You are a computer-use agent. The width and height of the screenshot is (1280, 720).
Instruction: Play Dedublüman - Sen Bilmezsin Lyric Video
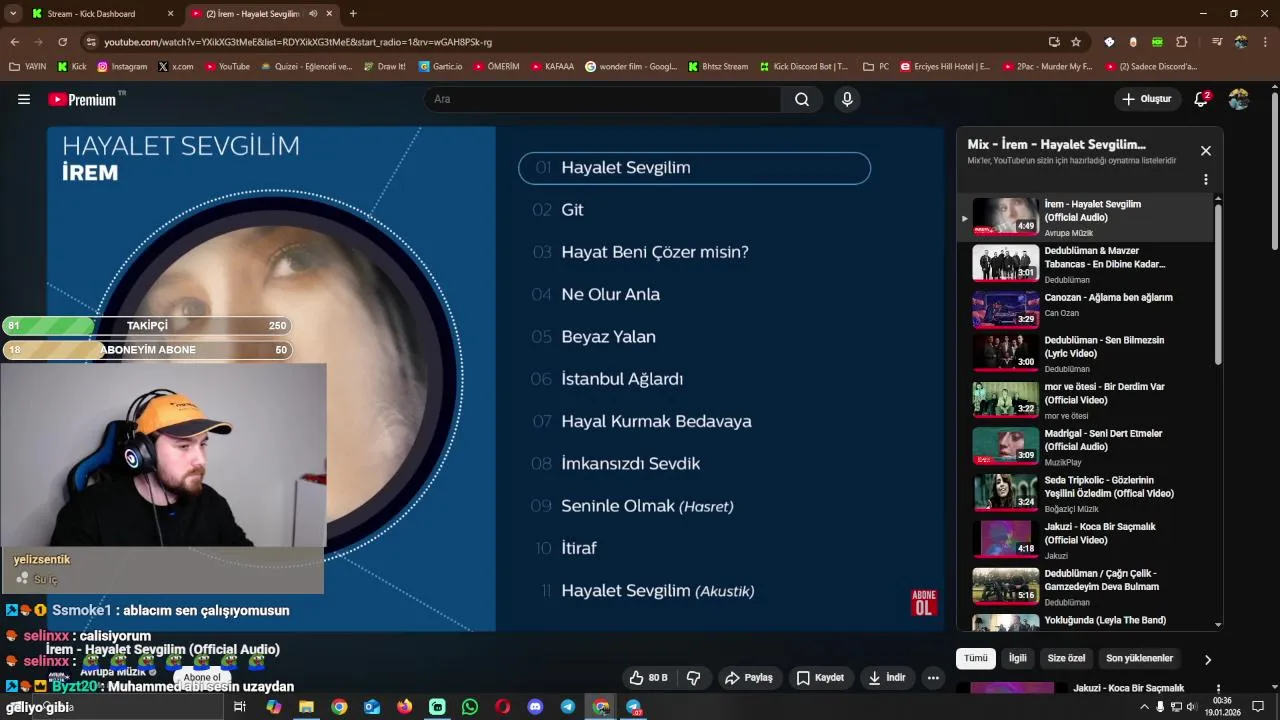pyautogui.click(x=1085, y=354)
